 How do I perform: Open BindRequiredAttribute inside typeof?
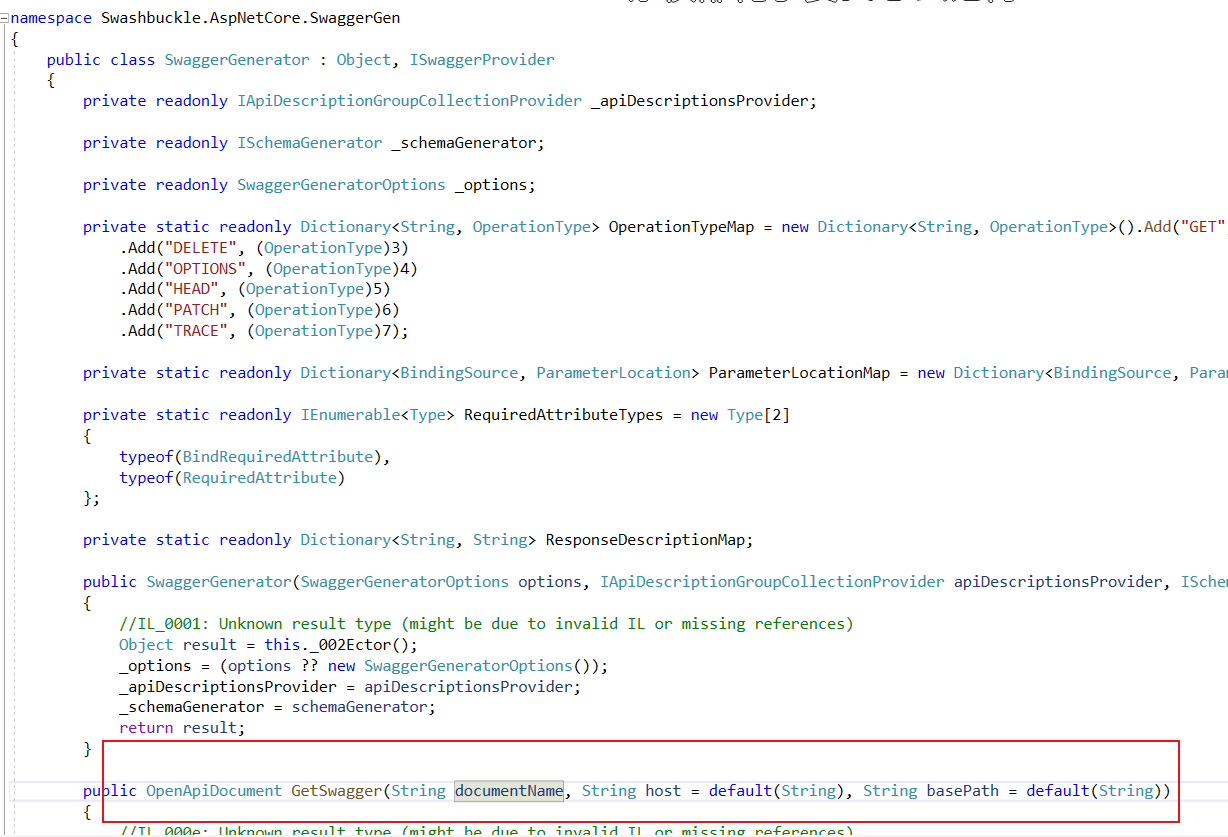point(277,456)
